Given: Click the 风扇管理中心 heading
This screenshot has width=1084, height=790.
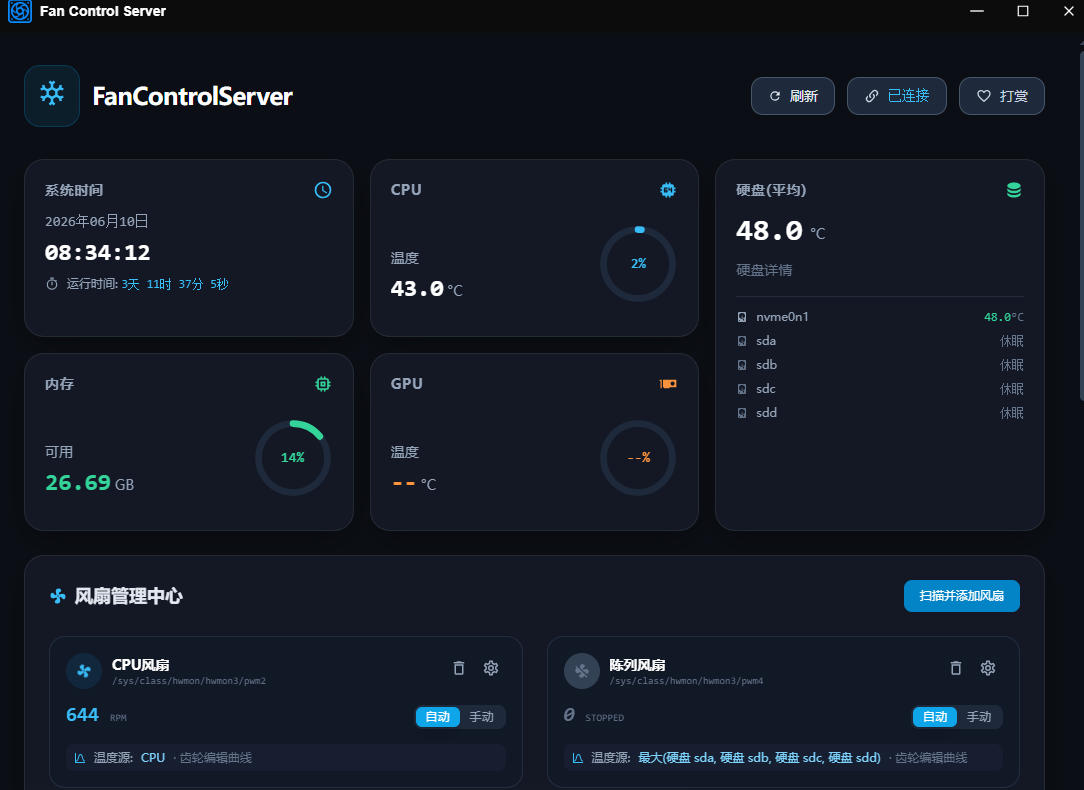Looking at the screenshot, I should click(129, 596).
